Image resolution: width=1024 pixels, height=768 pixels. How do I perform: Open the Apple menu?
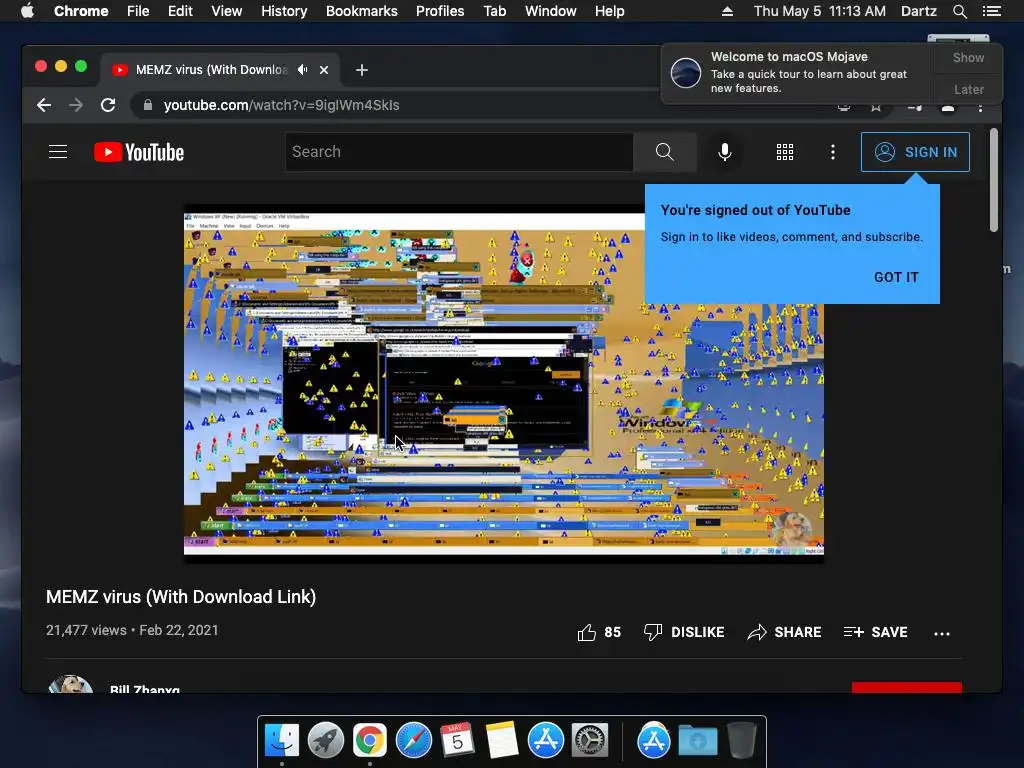pos(27,11)
